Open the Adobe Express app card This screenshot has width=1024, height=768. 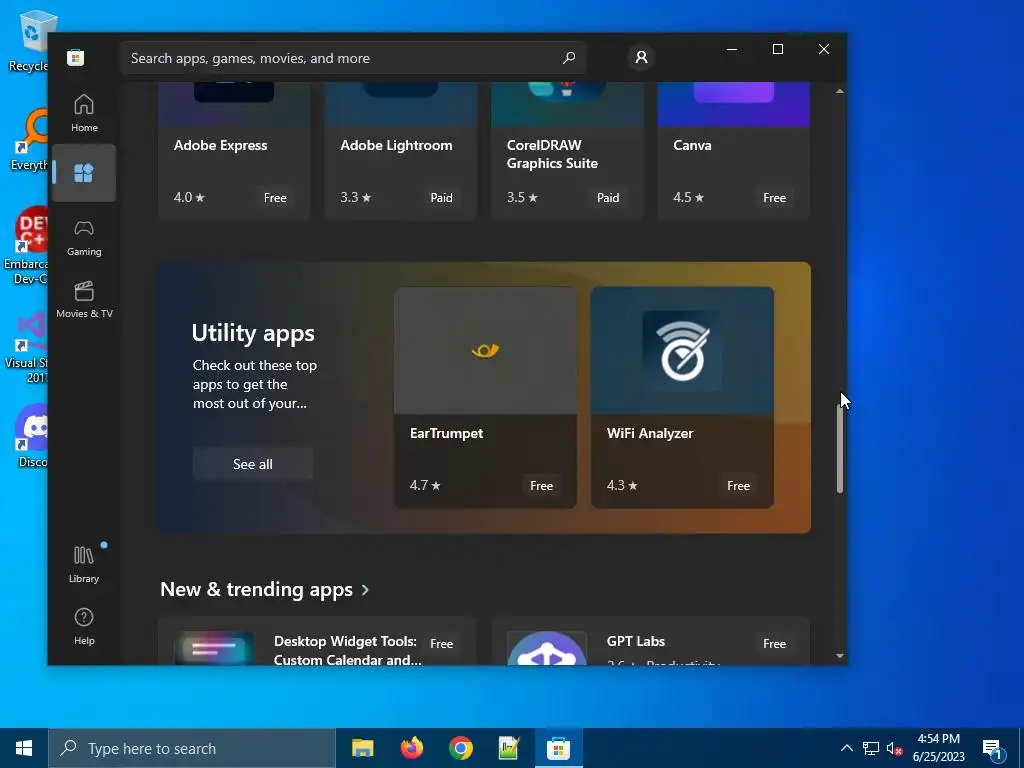coord(234,152)
